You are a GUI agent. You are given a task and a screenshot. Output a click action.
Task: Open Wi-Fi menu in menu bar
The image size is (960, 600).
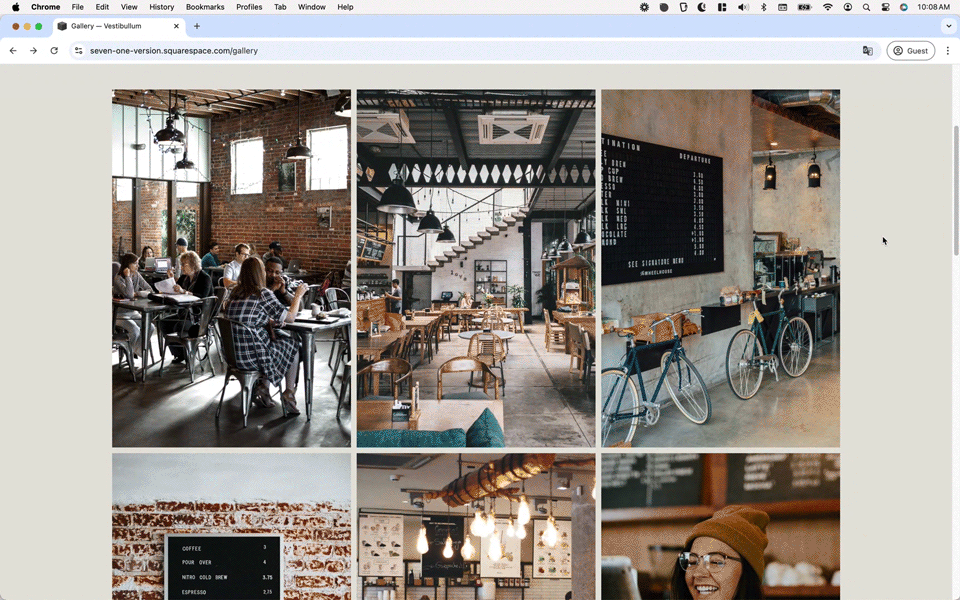[x=828, y=7]
